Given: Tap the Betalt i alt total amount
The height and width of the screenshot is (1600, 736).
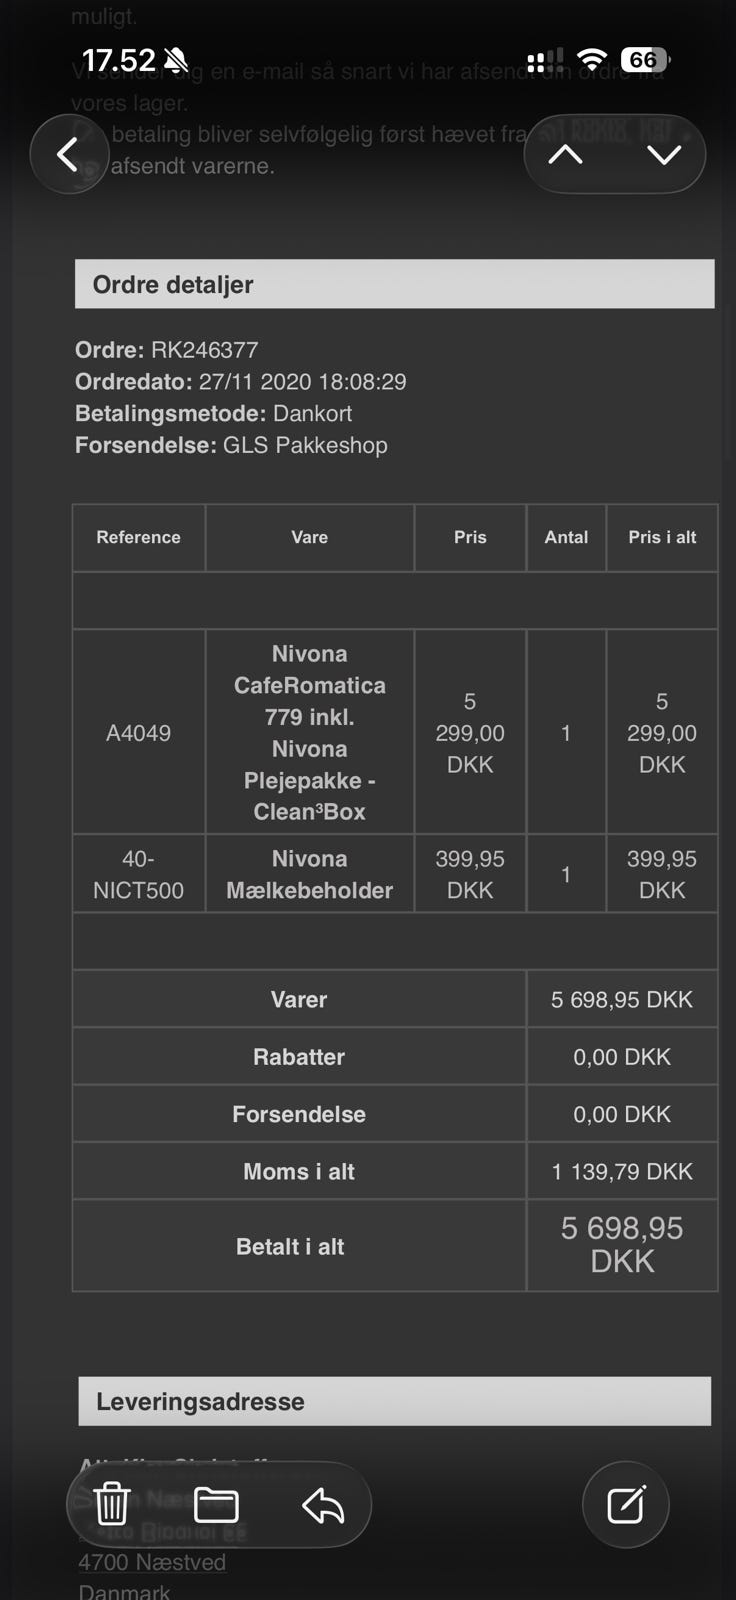Looking at the screenshot, I should [x=621, y=1245].
